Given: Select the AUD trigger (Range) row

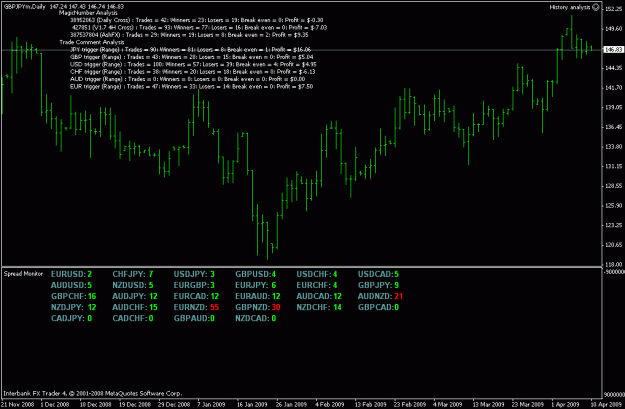Looking at the screenshot, I should pyautogui.click(x=187, y=79).
